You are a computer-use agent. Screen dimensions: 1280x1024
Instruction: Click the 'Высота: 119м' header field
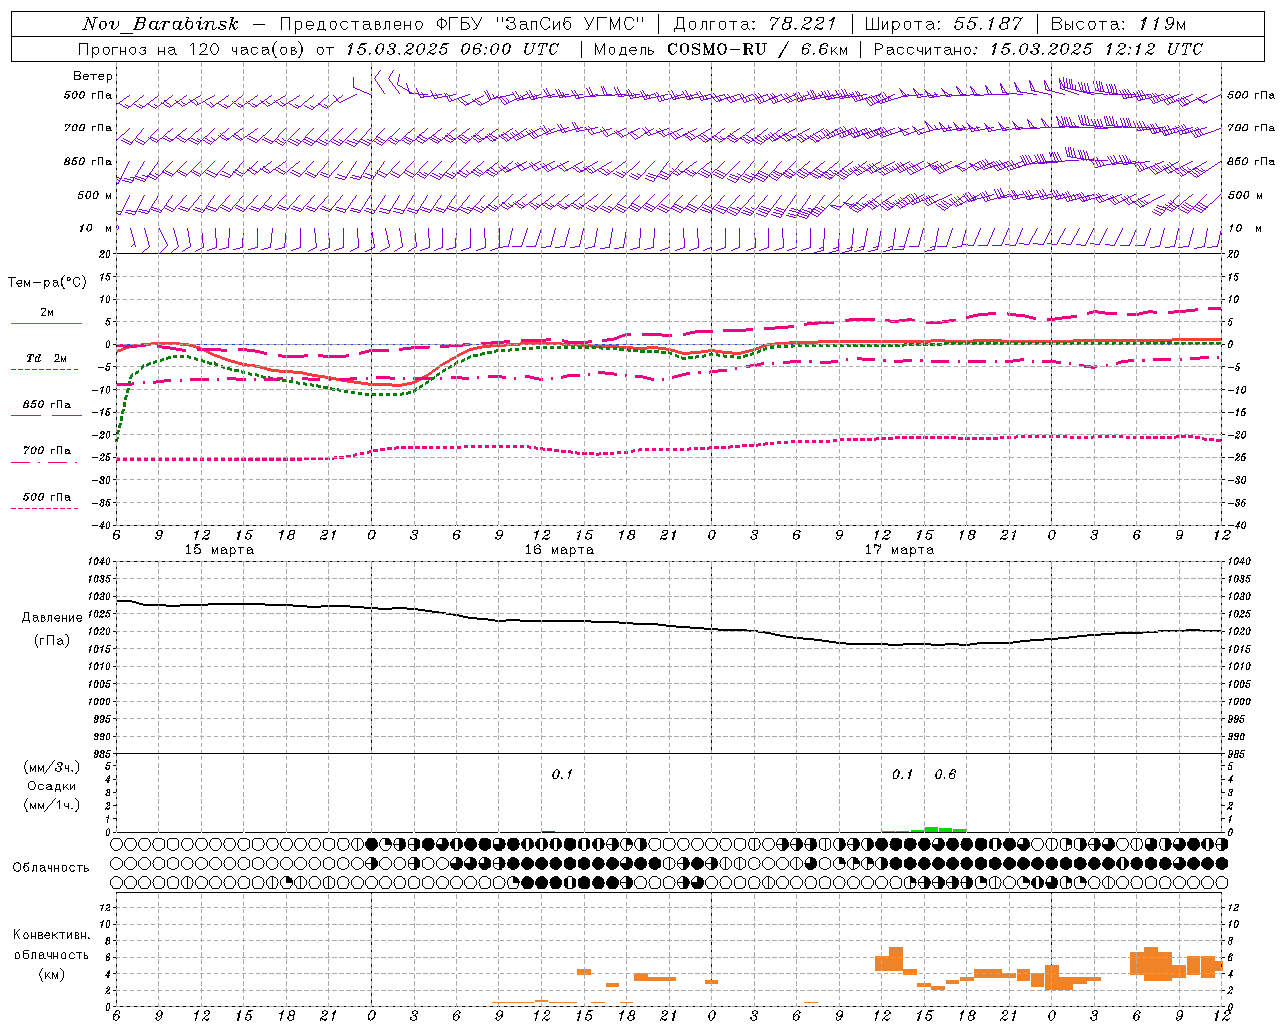[x=1118, y=24]
